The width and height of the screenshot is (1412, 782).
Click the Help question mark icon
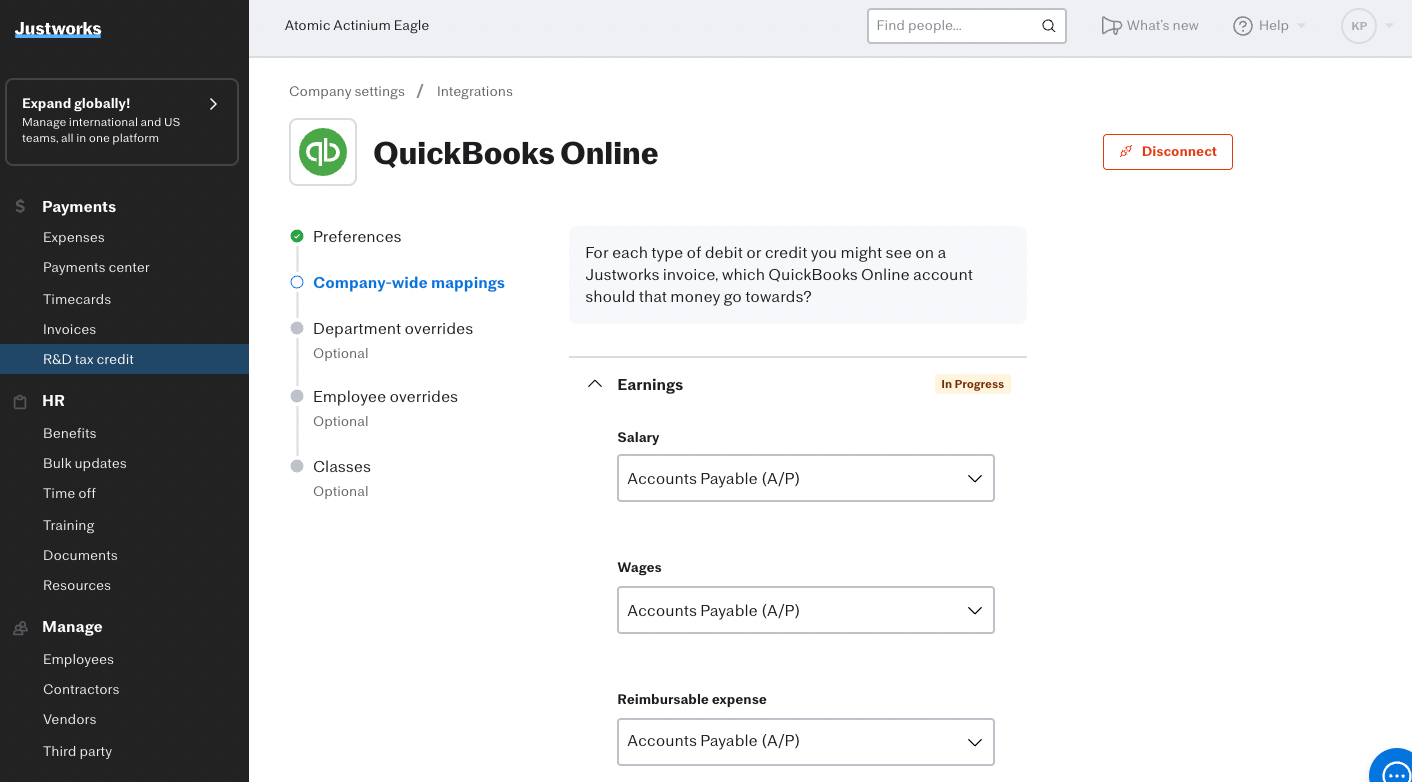1243,26
